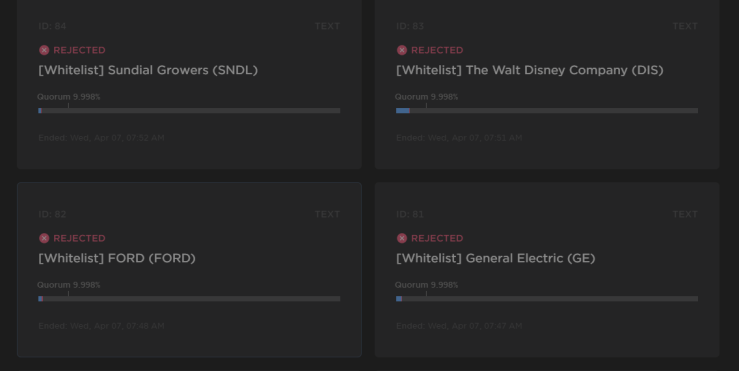Click the vote progress bar for SNDL

[x=189, y=111]
